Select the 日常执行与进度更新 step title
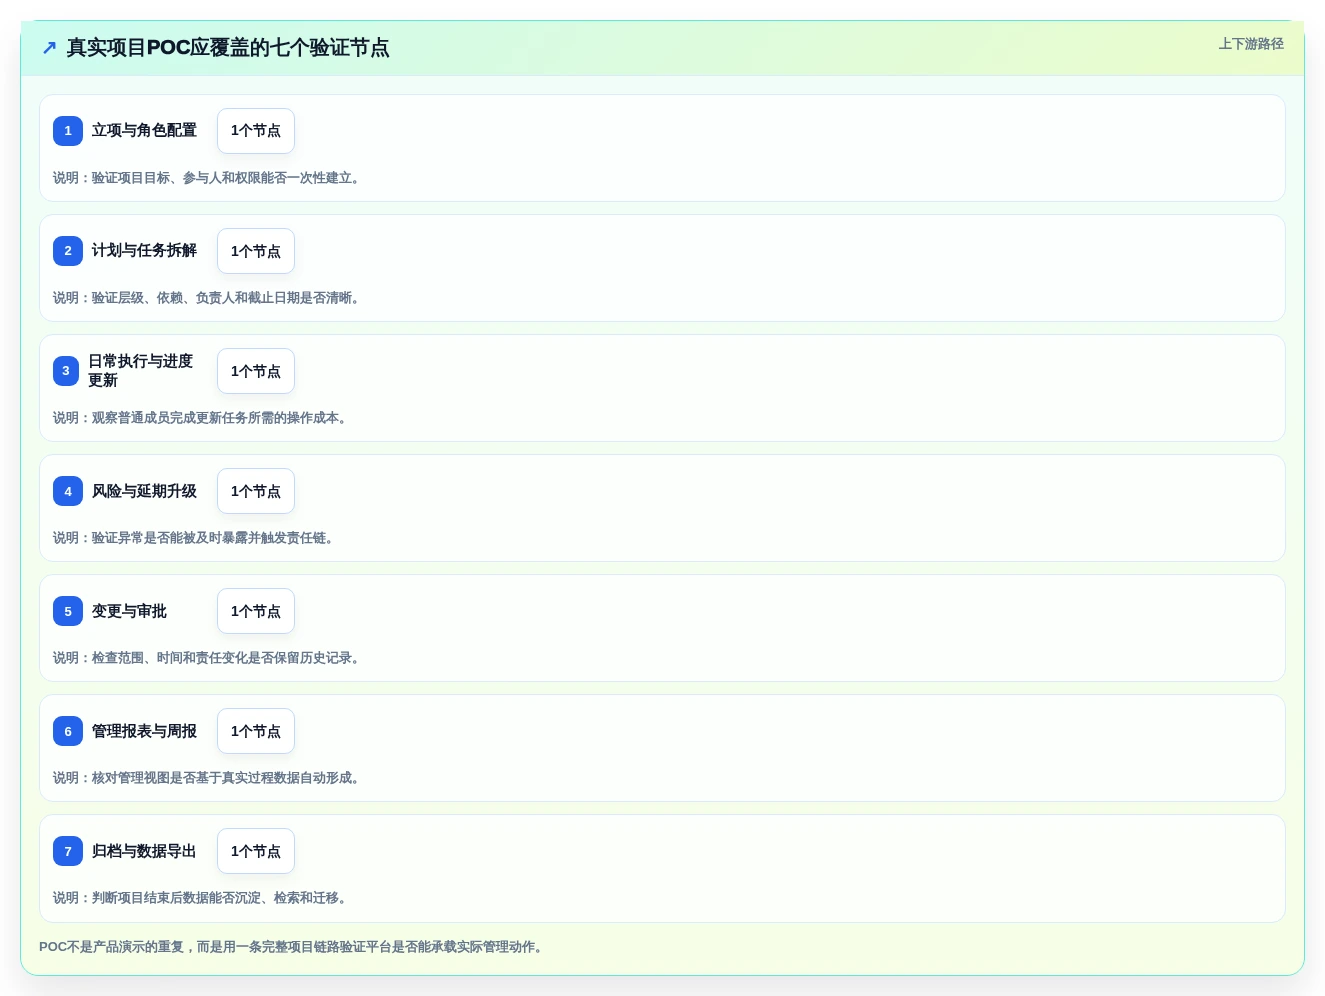This screenshot has height=996, width=1325. (x=141, y=371)
